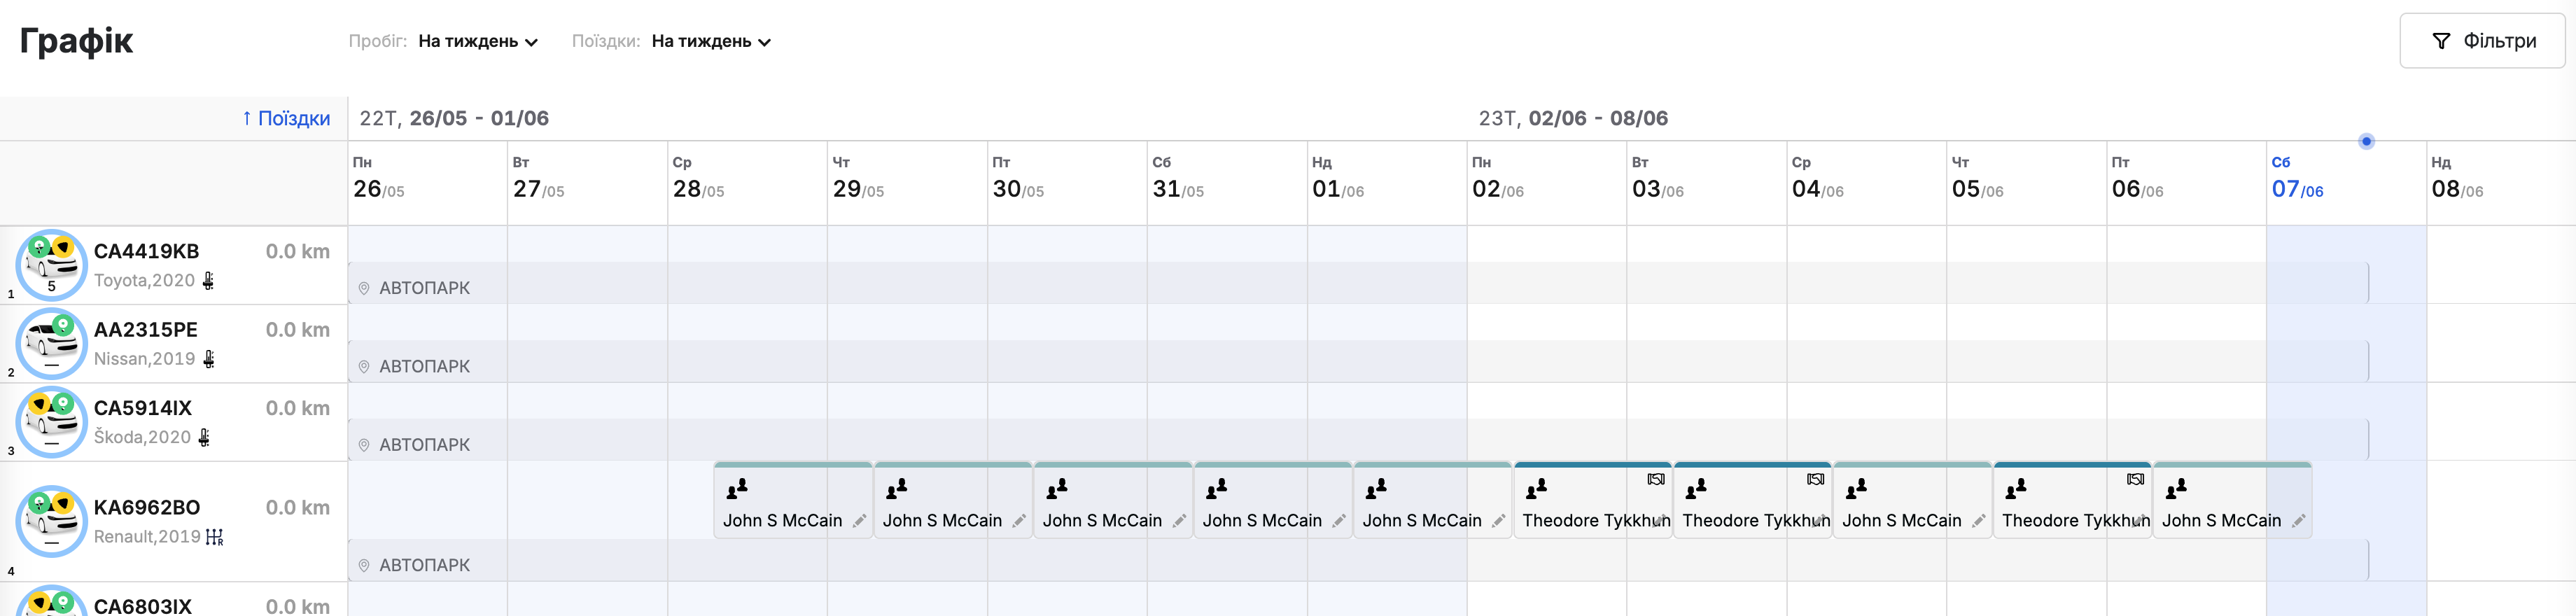Click the manual gearbox icon beside Renault,2019
This screenshot has width=2576, height=616.
tap(214, 537)
